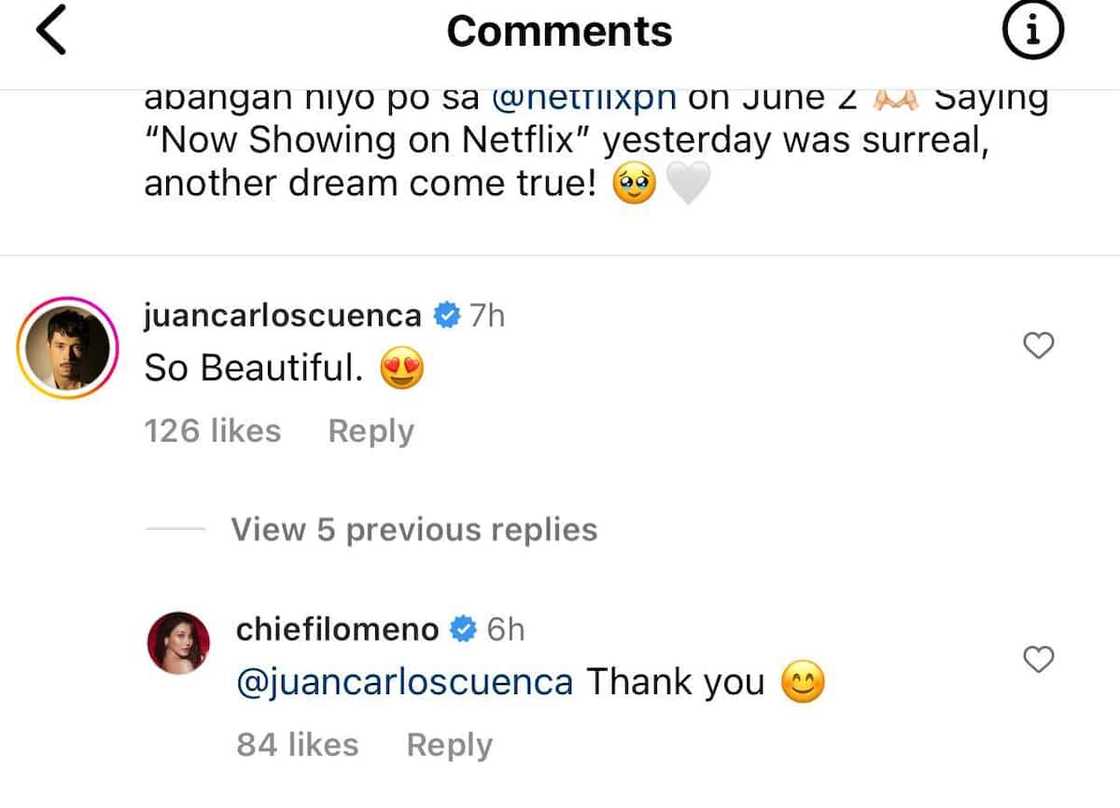Reply to juancarloscuenca's comment

click(x=370, y=430)
